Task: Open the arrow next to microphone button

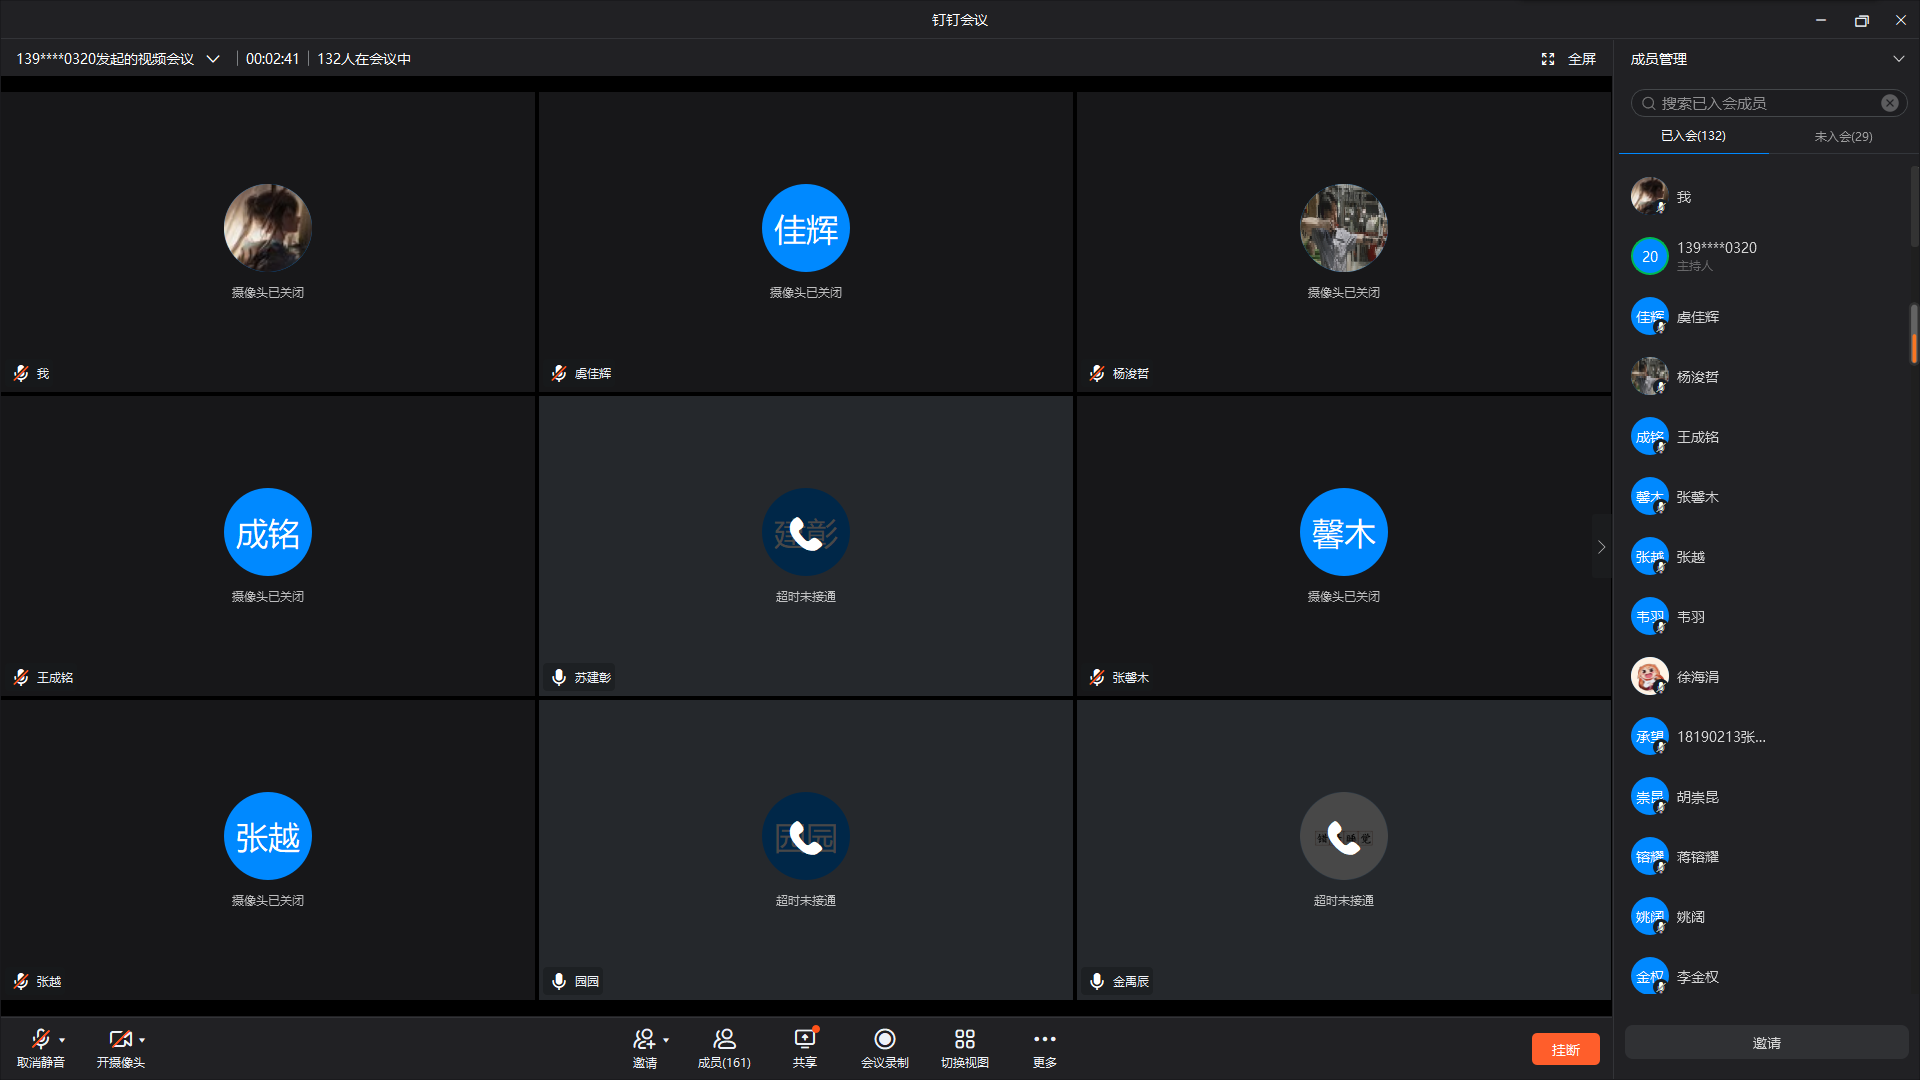Action: tap(62, 1040)
